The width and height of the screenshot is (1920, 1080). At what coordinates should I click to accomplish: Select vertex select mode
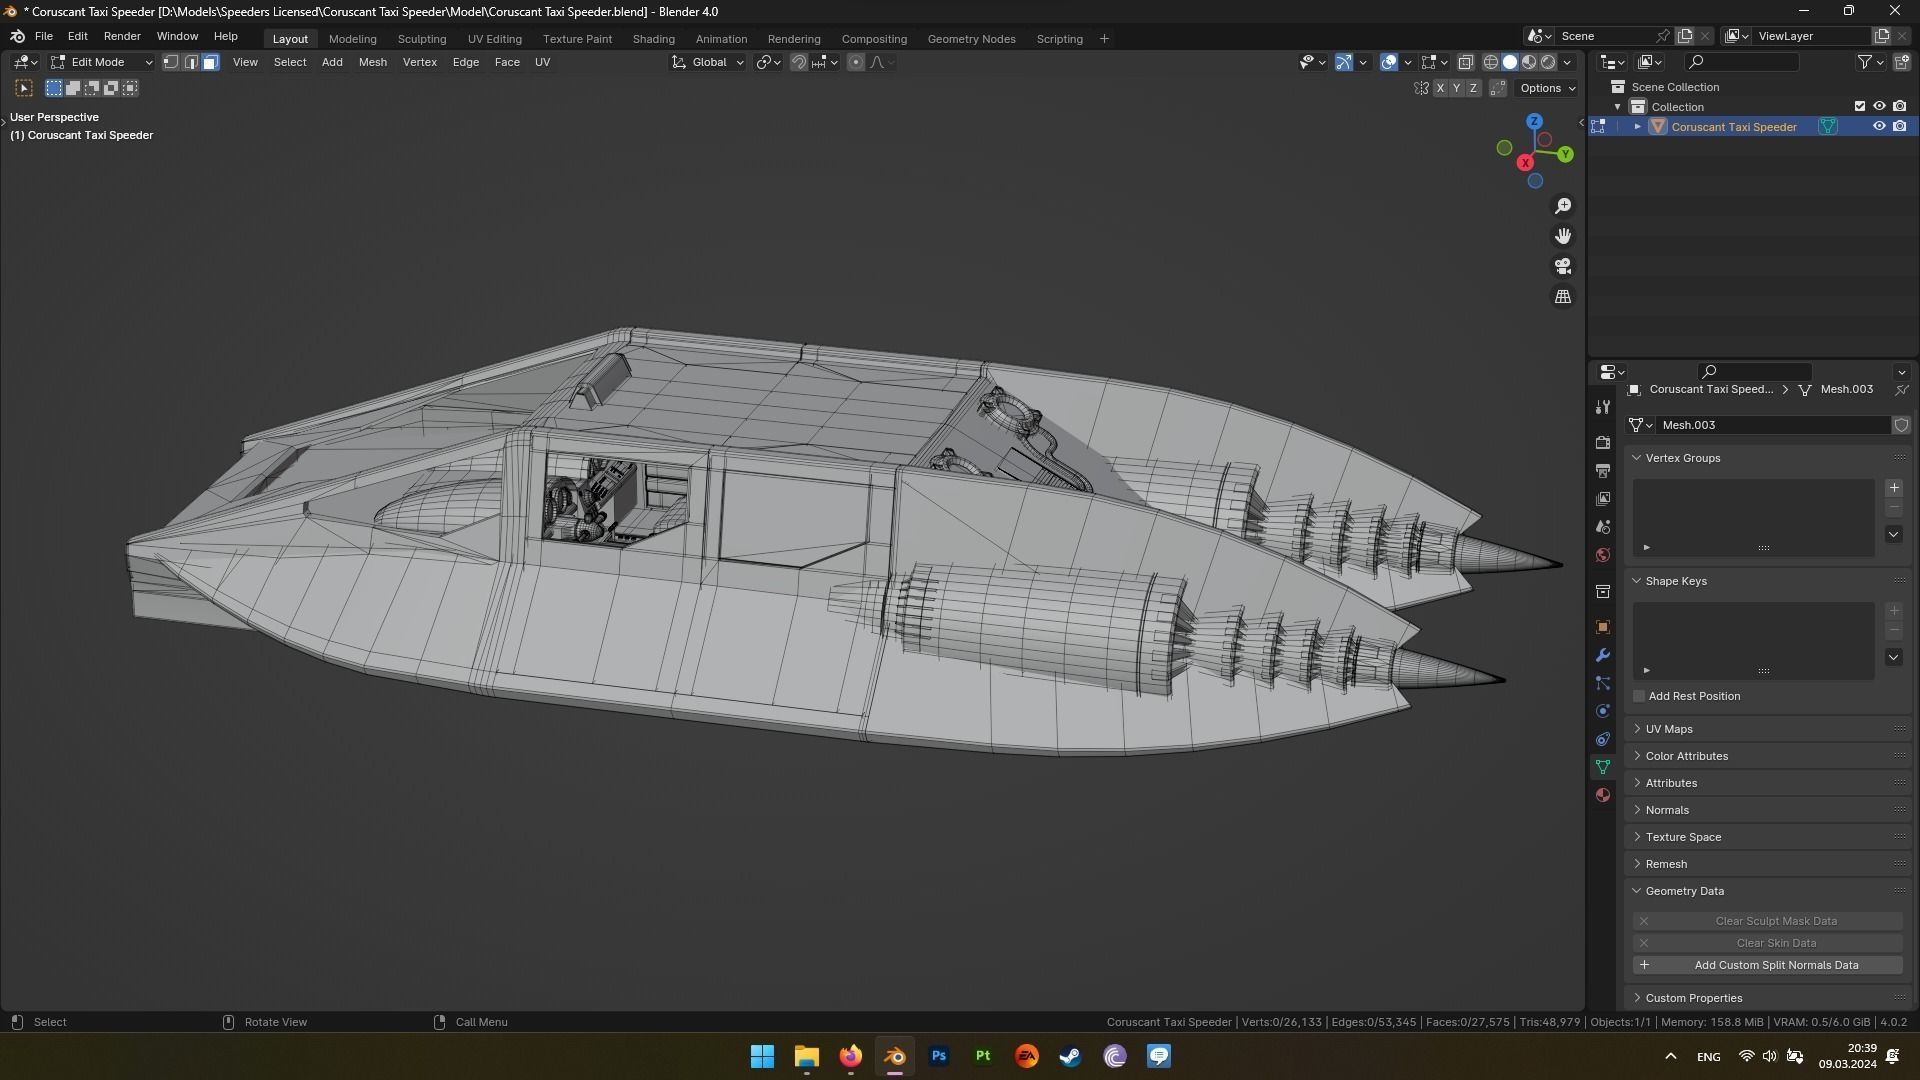[171, 62]
